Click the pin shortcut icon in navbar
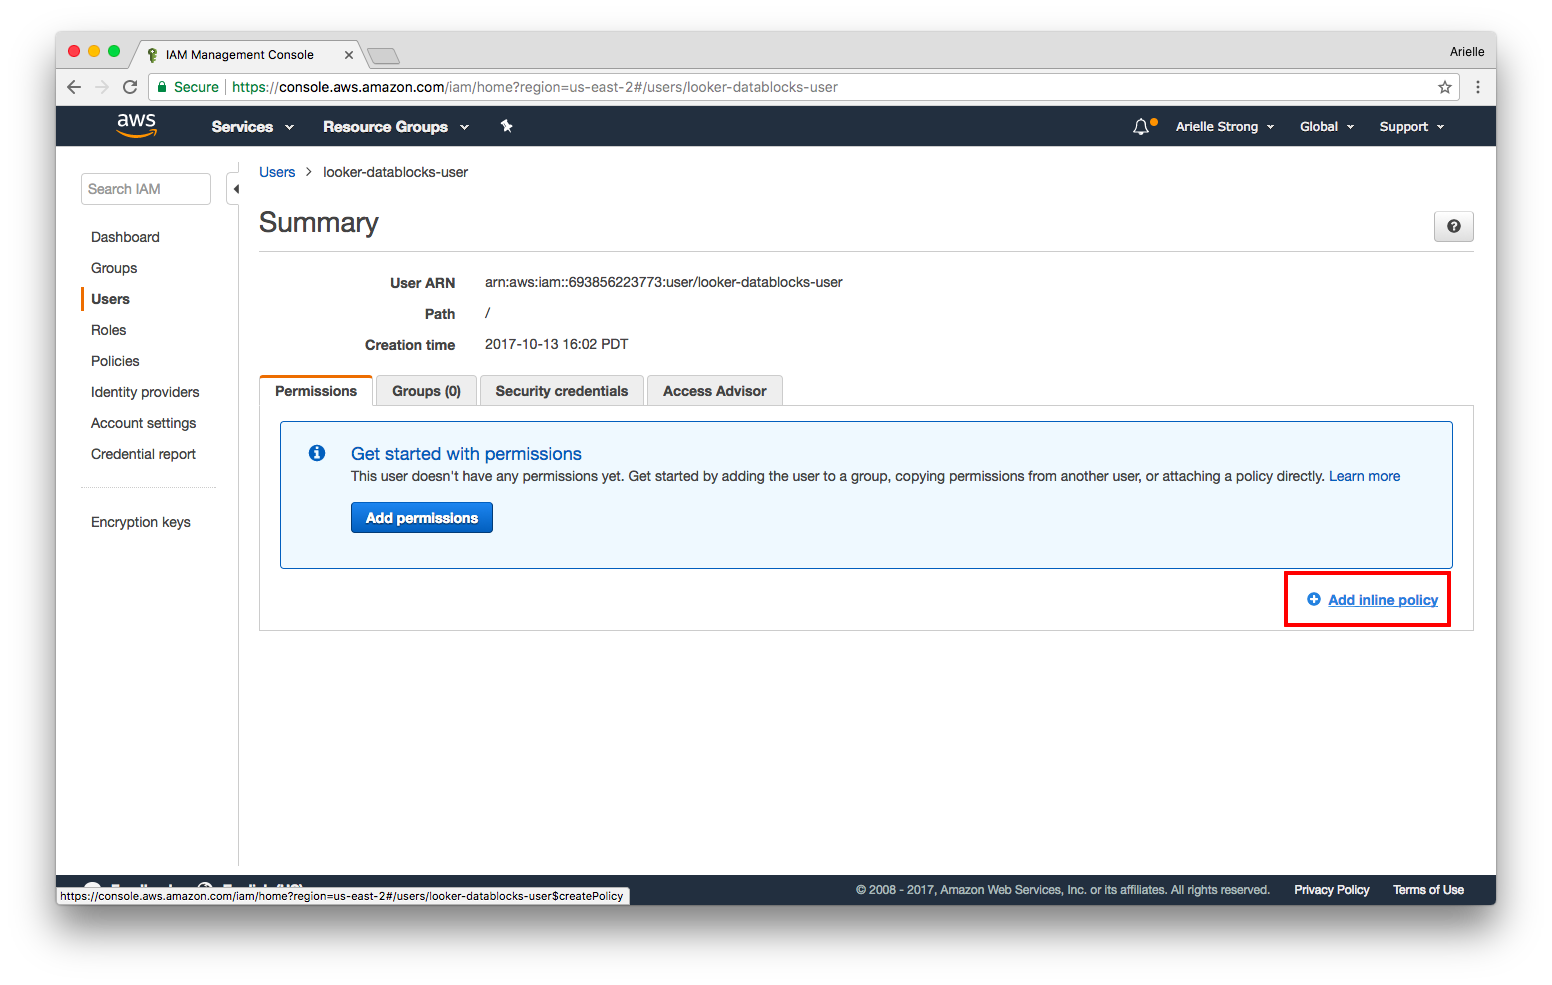 [506, 126]
